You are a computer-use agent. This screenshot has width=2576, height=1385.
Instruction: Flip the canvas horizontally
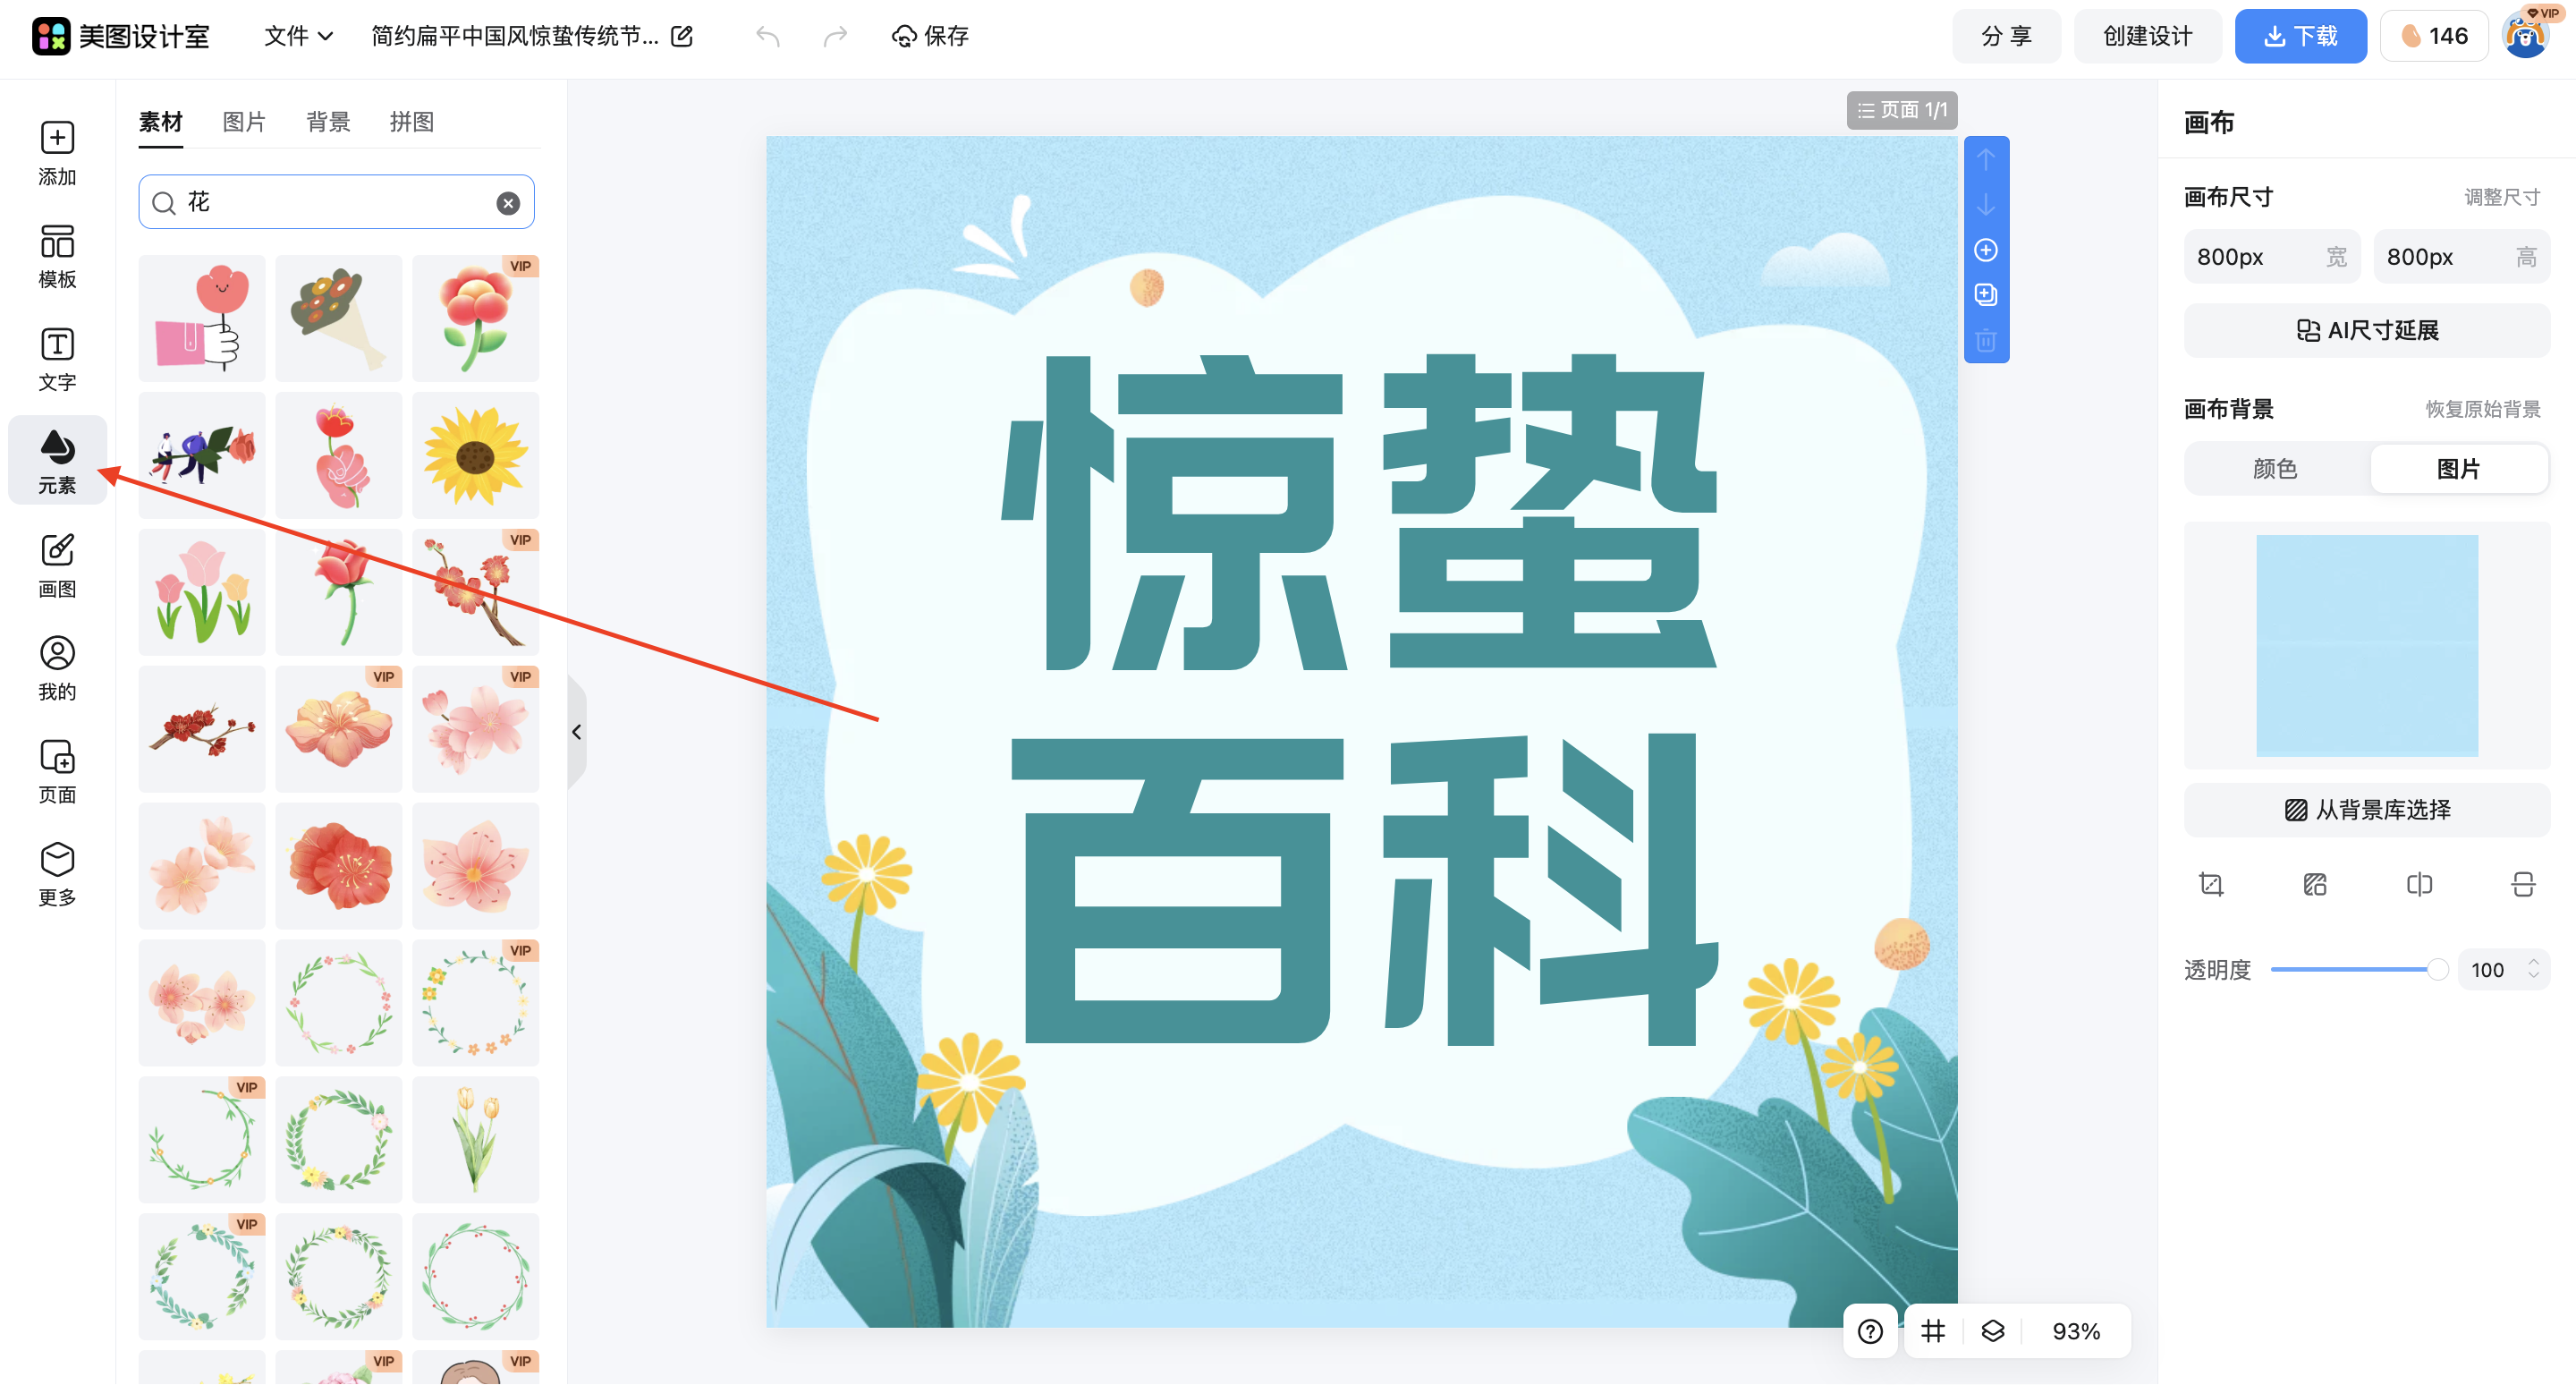2420,884
